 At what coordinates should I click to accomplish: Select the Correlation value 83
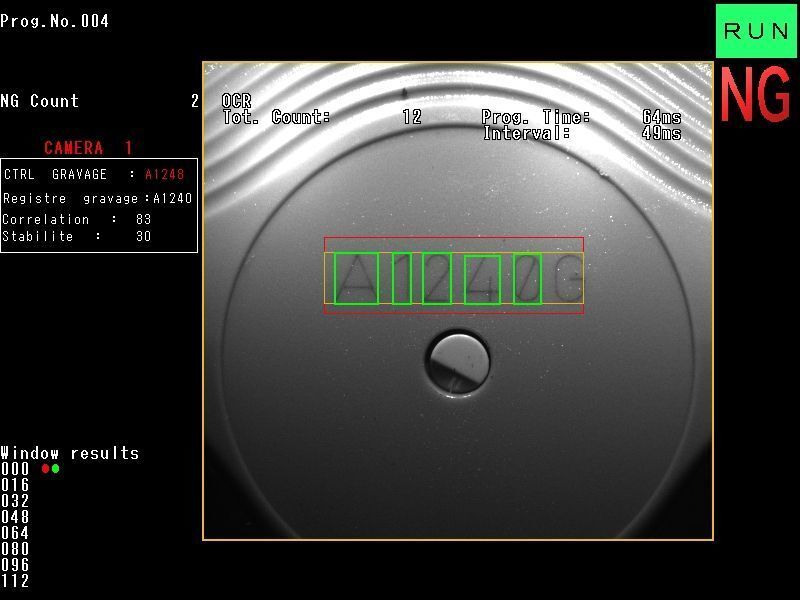(x=143, y=219)
